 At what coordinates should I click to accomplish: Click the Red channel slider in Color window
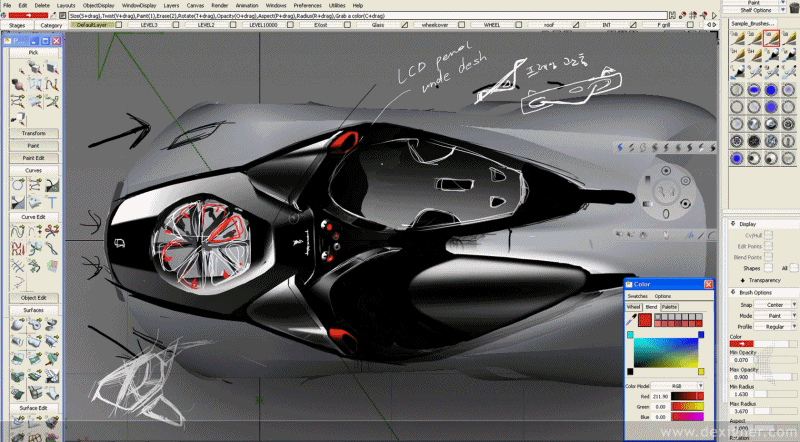[x=686, y=397]
